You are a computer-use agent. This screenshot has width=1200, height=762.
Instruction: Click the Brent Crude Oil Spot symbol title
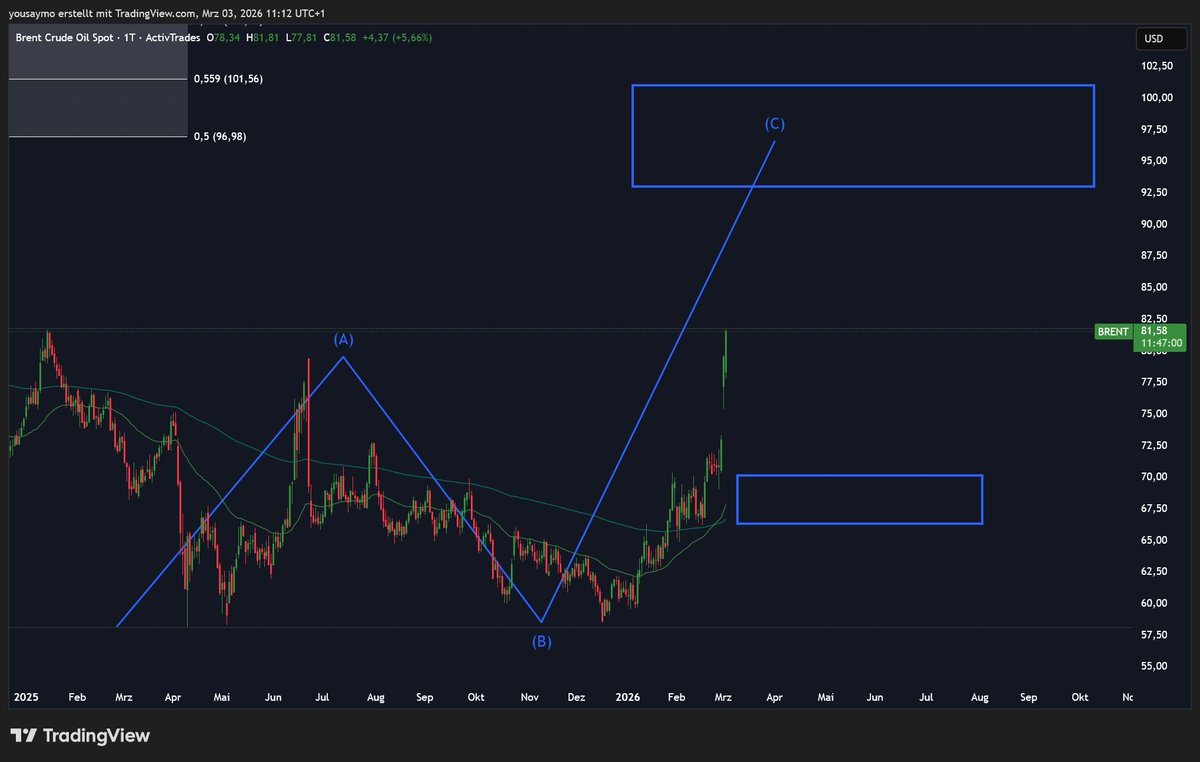65,37
